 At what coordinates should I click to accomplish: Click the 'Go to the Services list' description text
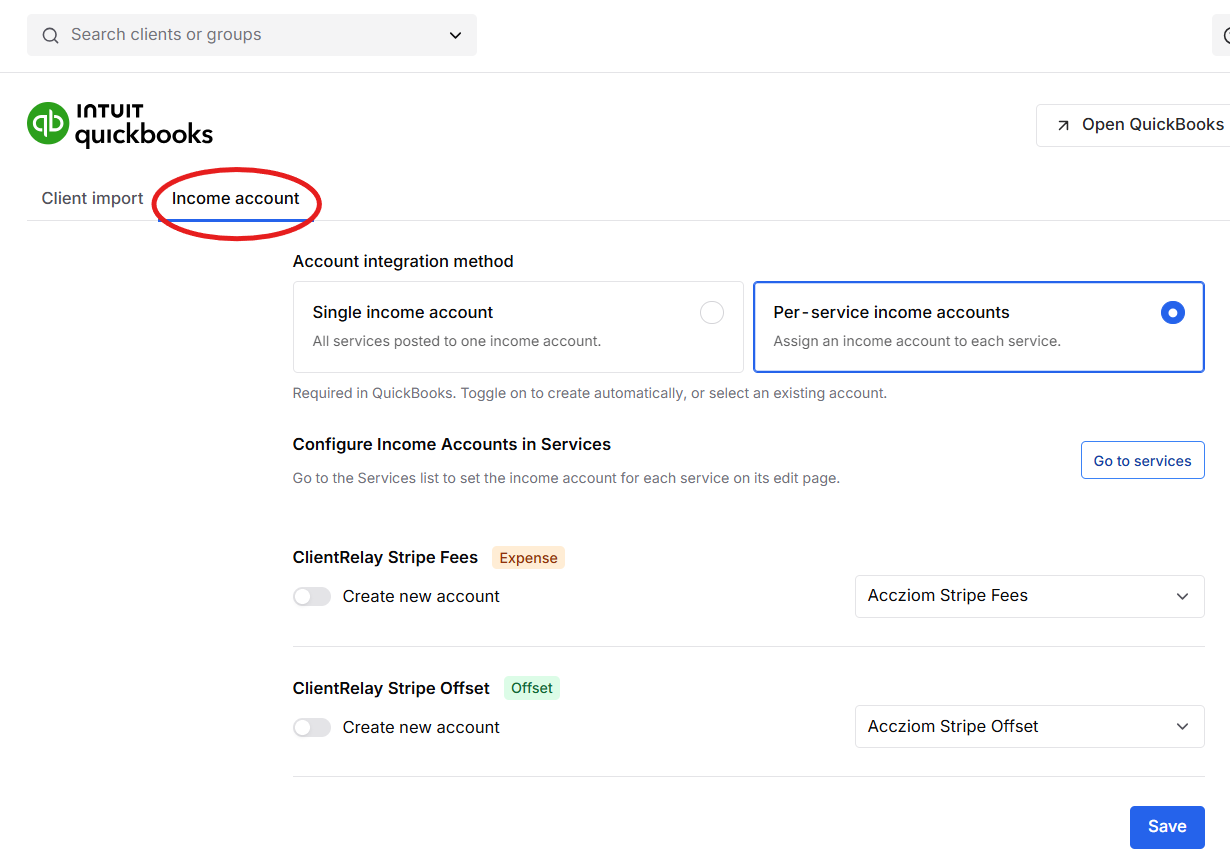tap(566, 478)
